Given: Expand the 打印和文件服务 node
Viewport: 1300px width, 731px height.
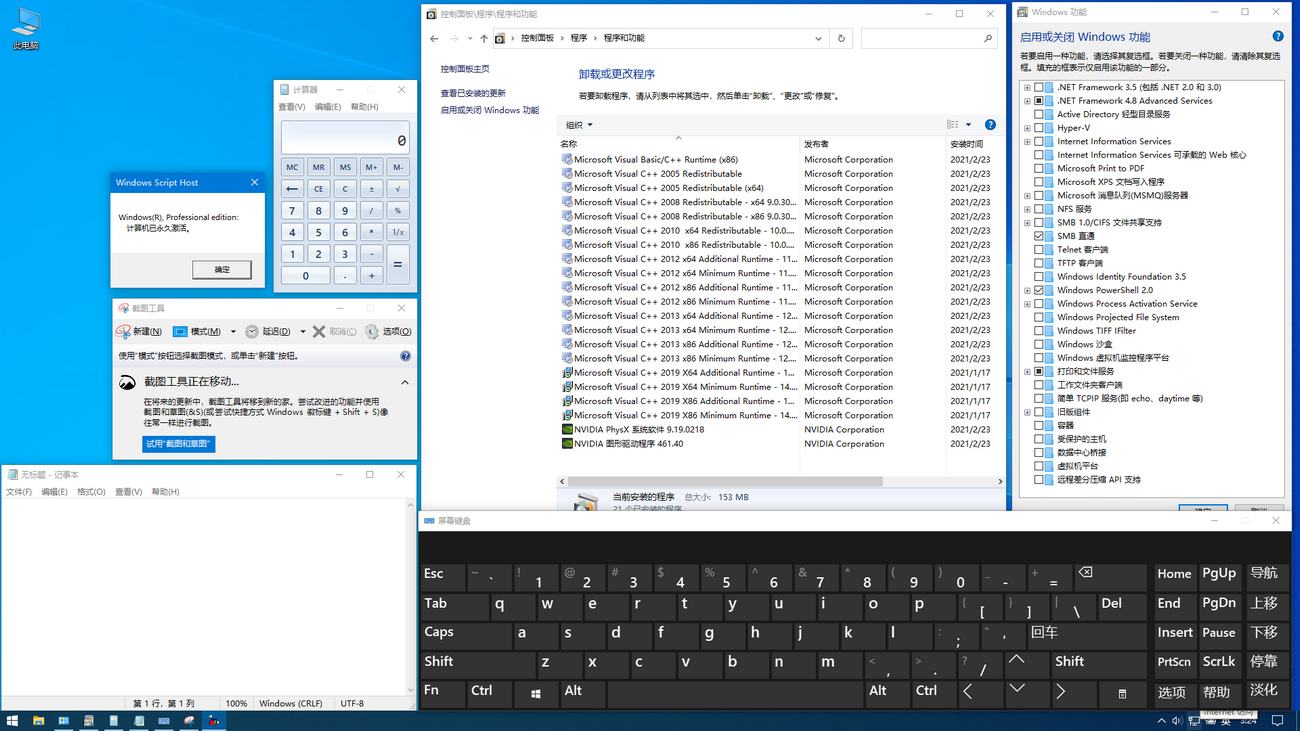Looking at the screenshot, I should (1027, 371).
